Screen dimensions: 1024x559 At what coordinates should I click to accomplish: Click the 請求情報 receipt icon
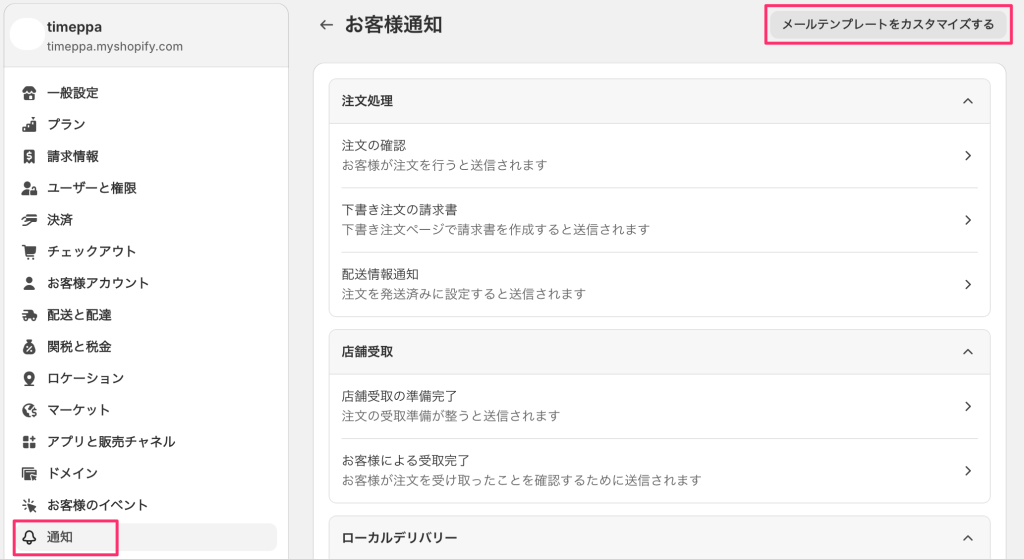(x=29, y=157)
